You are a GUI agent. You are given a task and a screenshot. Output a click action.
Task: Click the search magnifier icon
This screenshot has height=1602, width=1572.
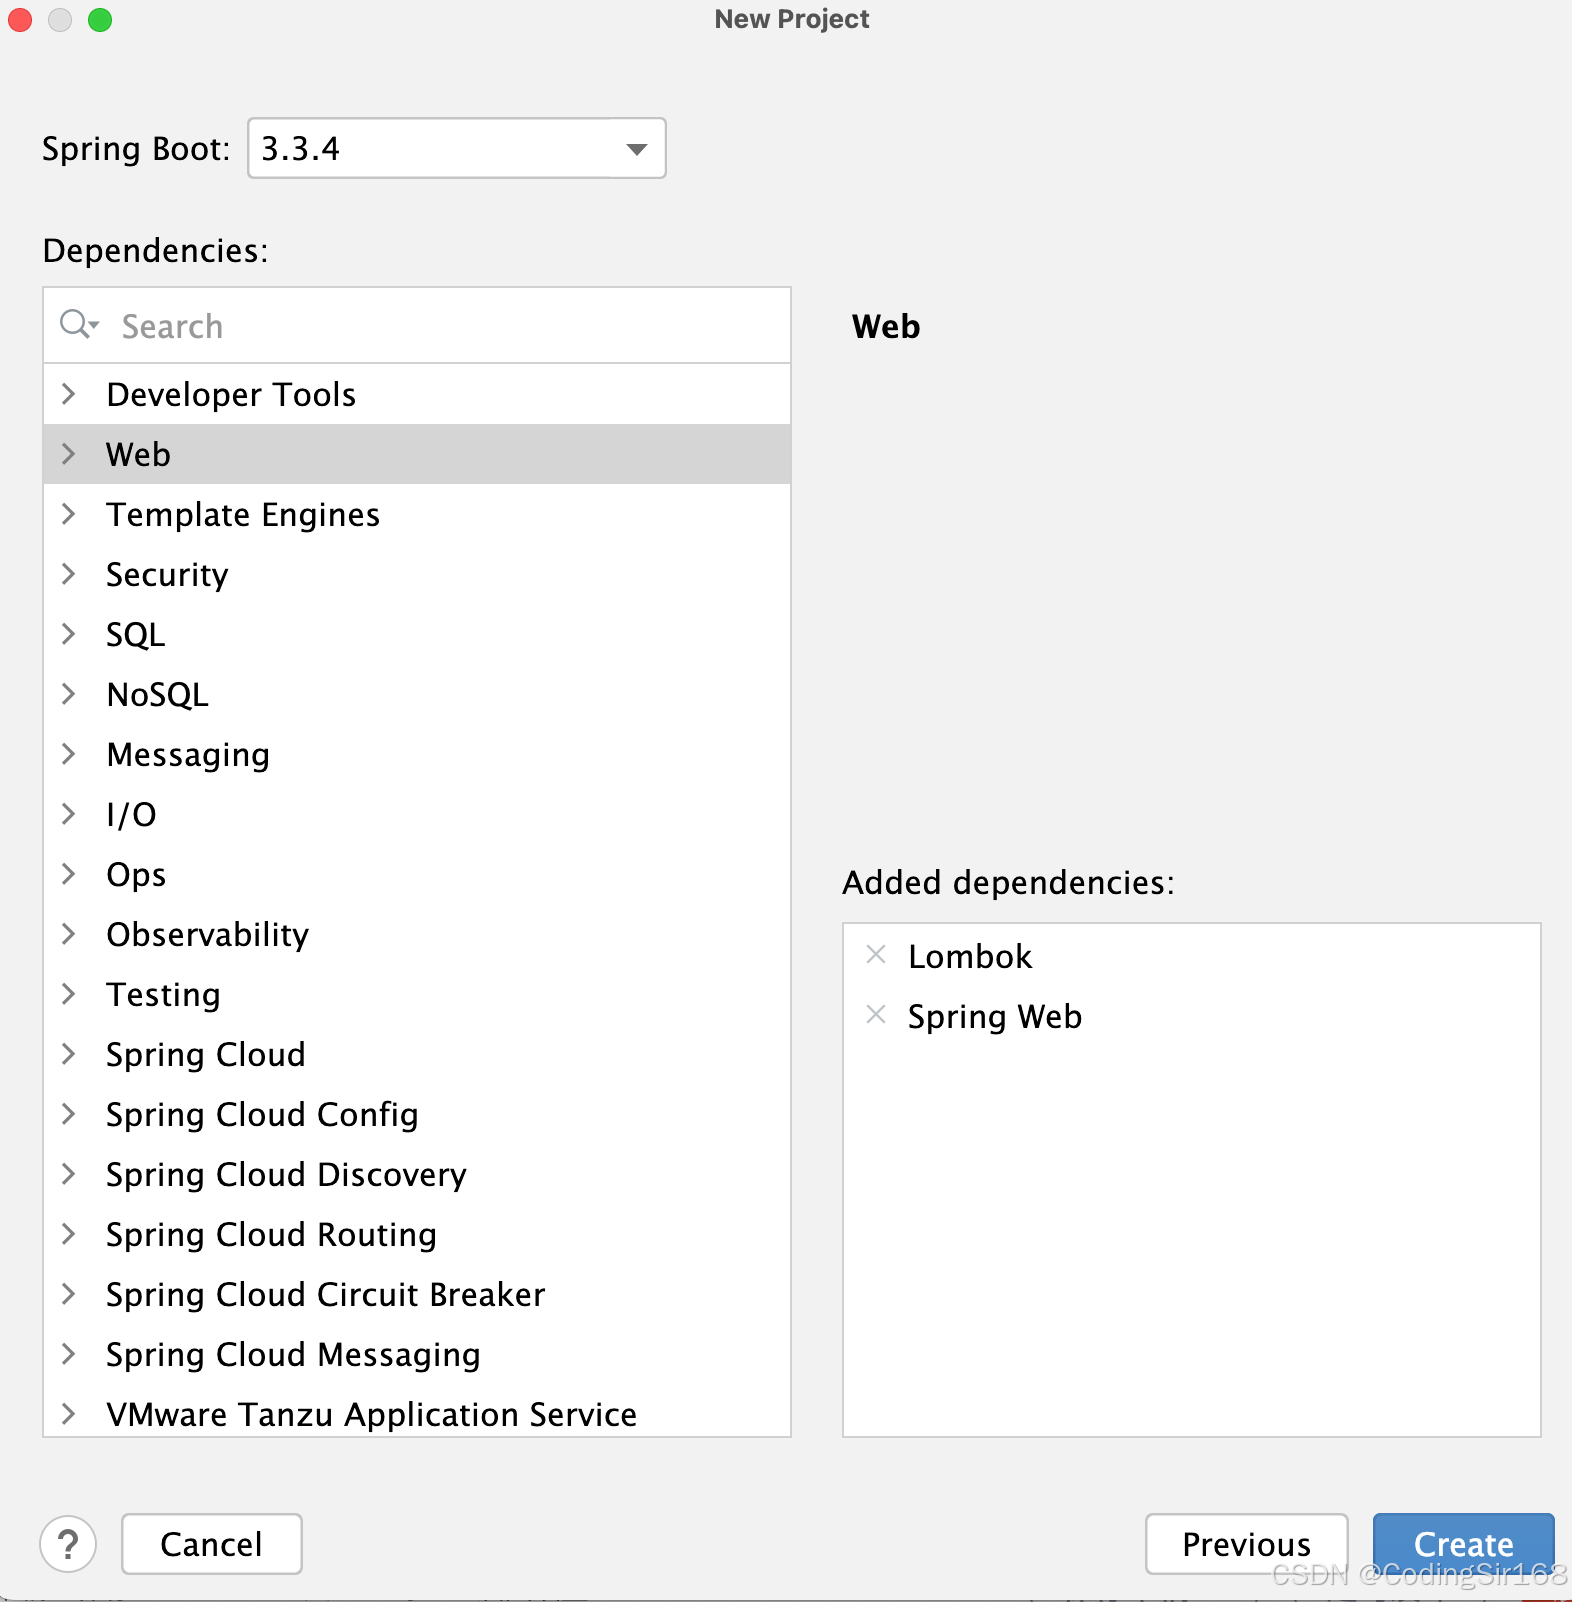[x=77, y=324]
